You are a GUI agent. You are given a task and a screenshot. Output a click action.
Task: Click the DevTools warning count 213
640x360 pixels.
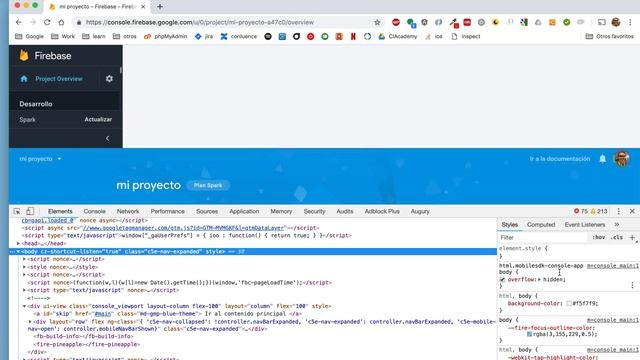coord(599,211)
